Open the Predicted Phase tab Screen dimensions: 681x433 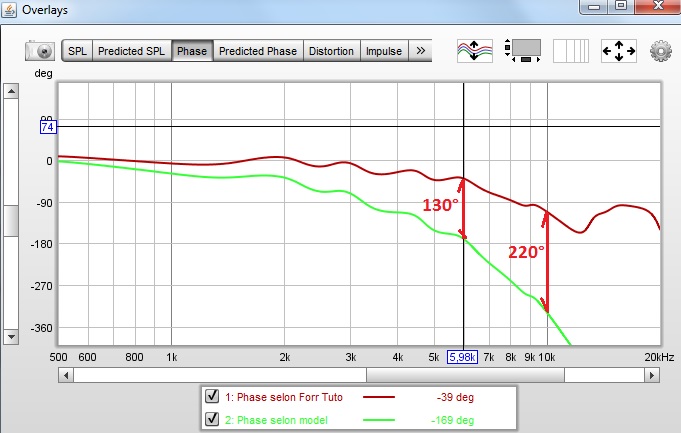[258, 51]
